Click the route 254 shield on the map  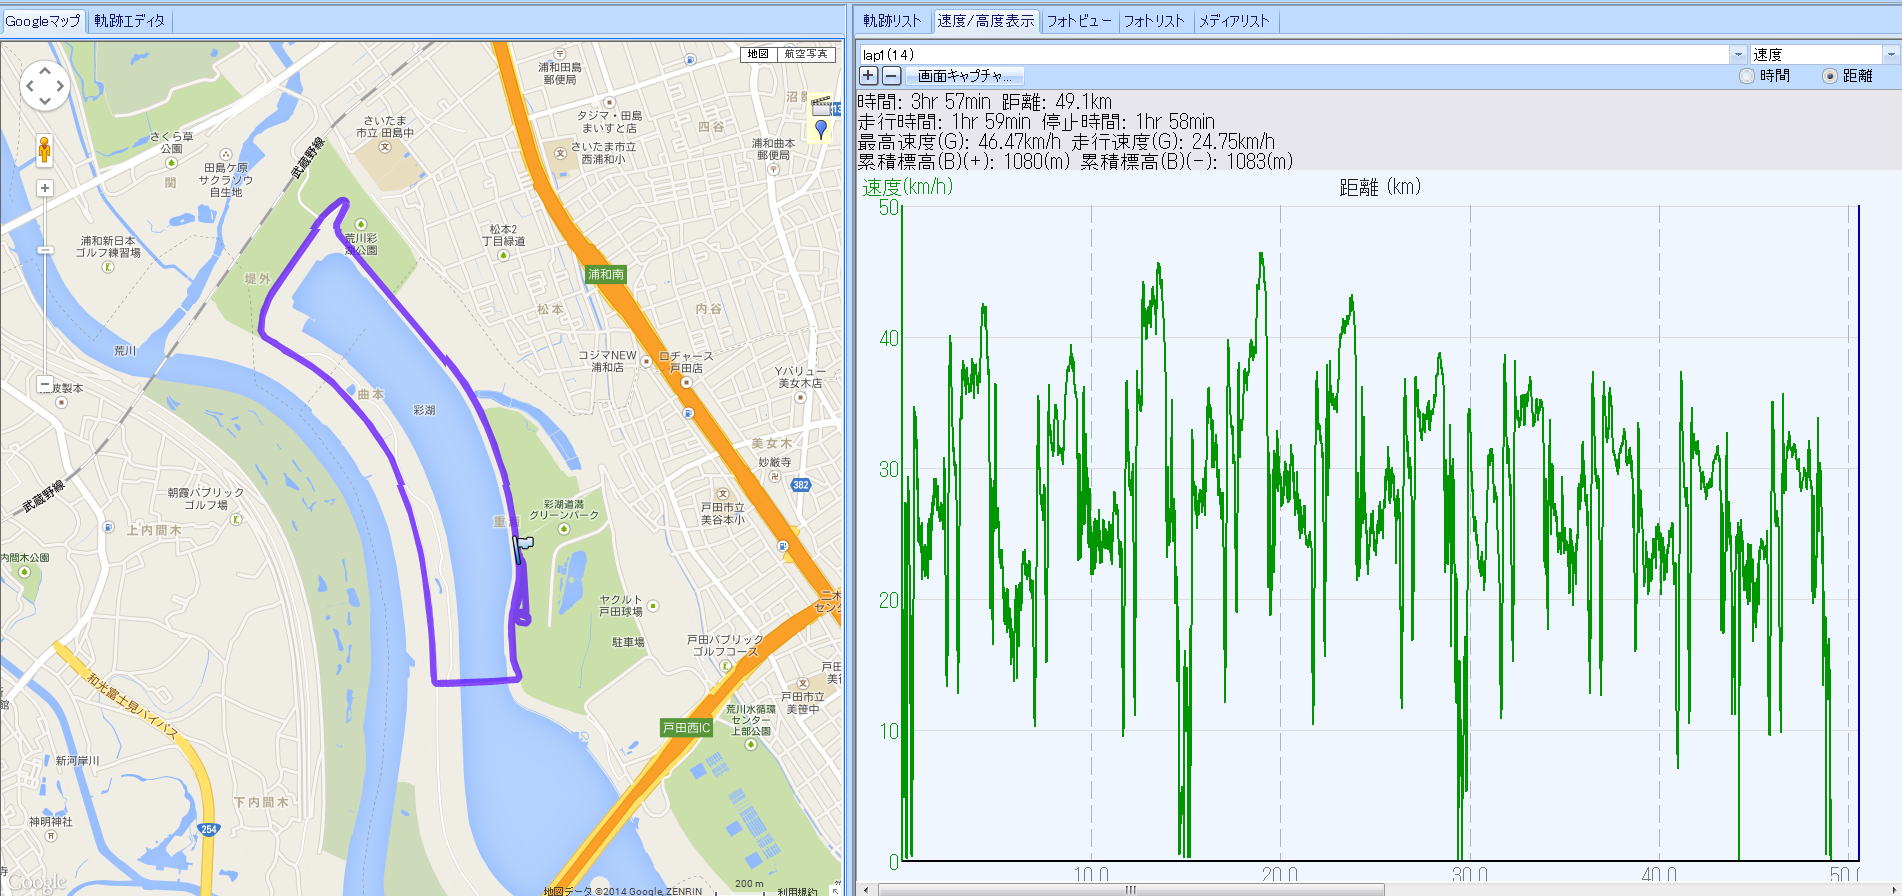click(x=208, y=829)
